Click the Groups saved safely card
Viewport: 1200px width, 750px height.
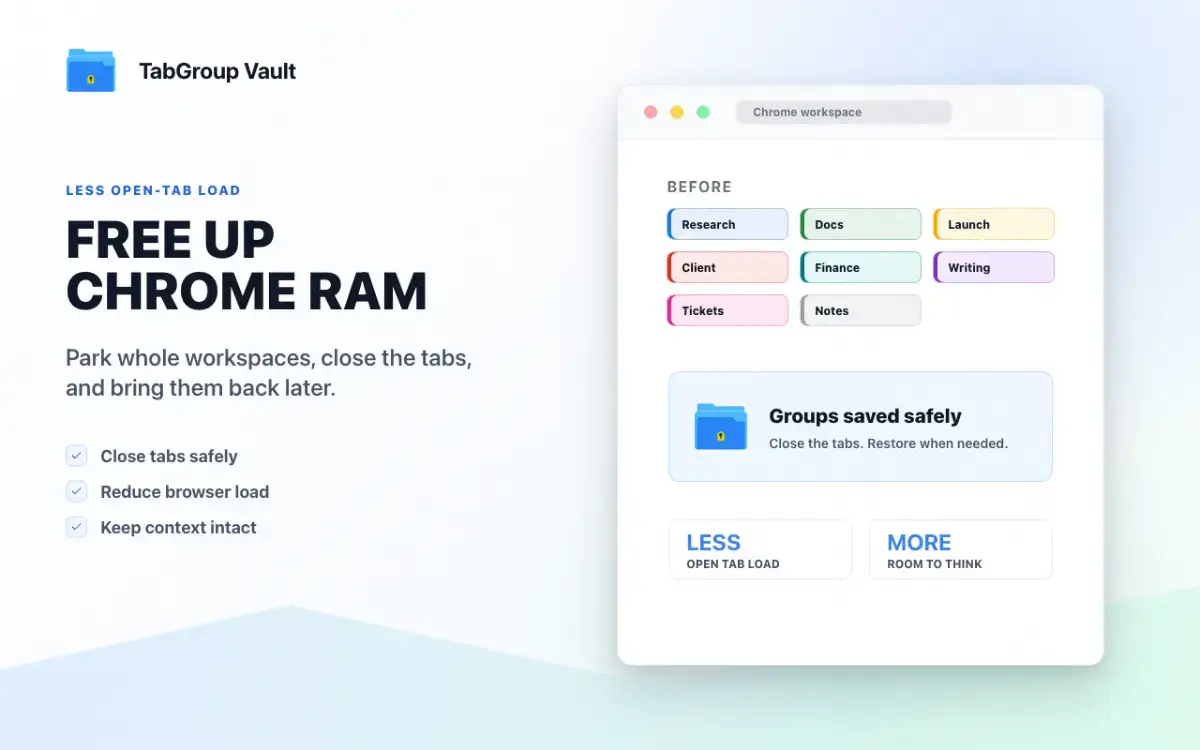click(861, 427)
